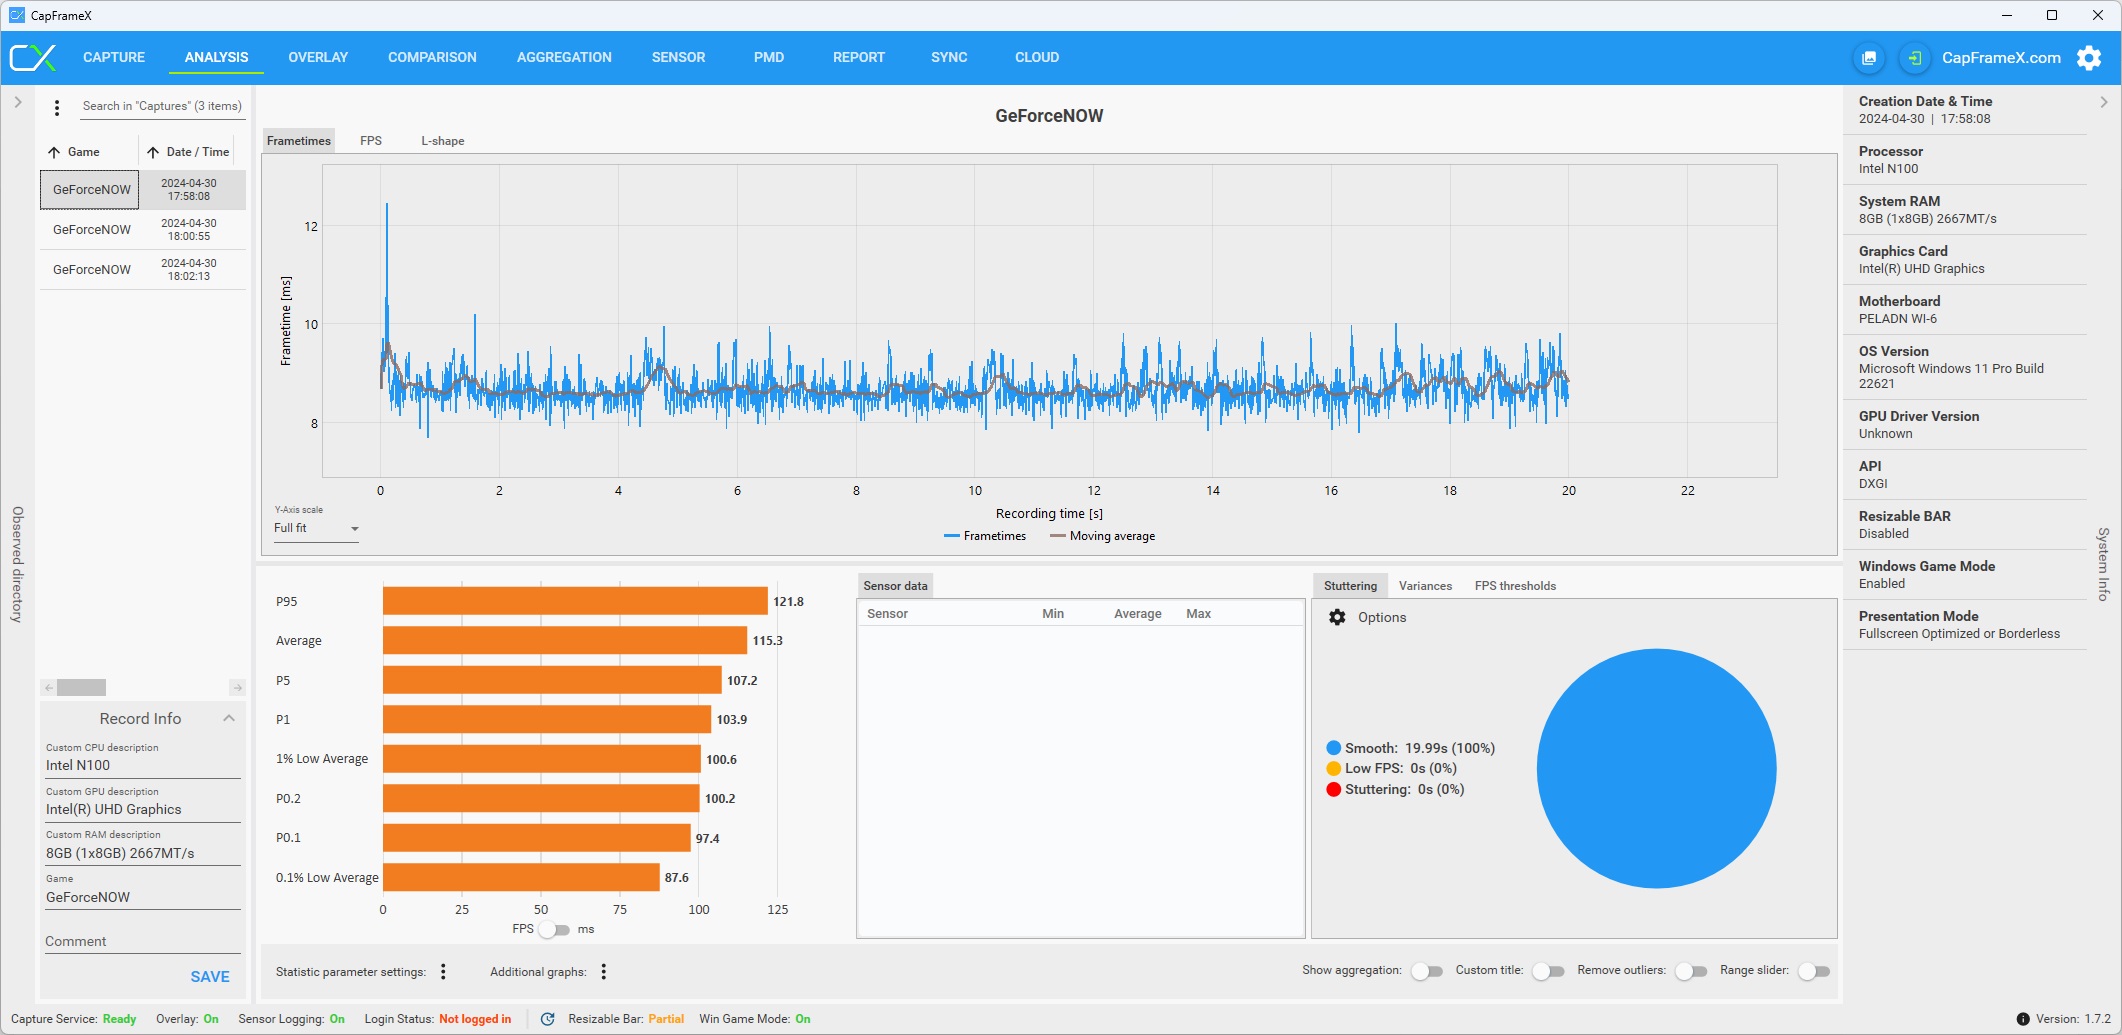
Task: Click the Average column header in Sensor data
Action: coord(1138,614)
